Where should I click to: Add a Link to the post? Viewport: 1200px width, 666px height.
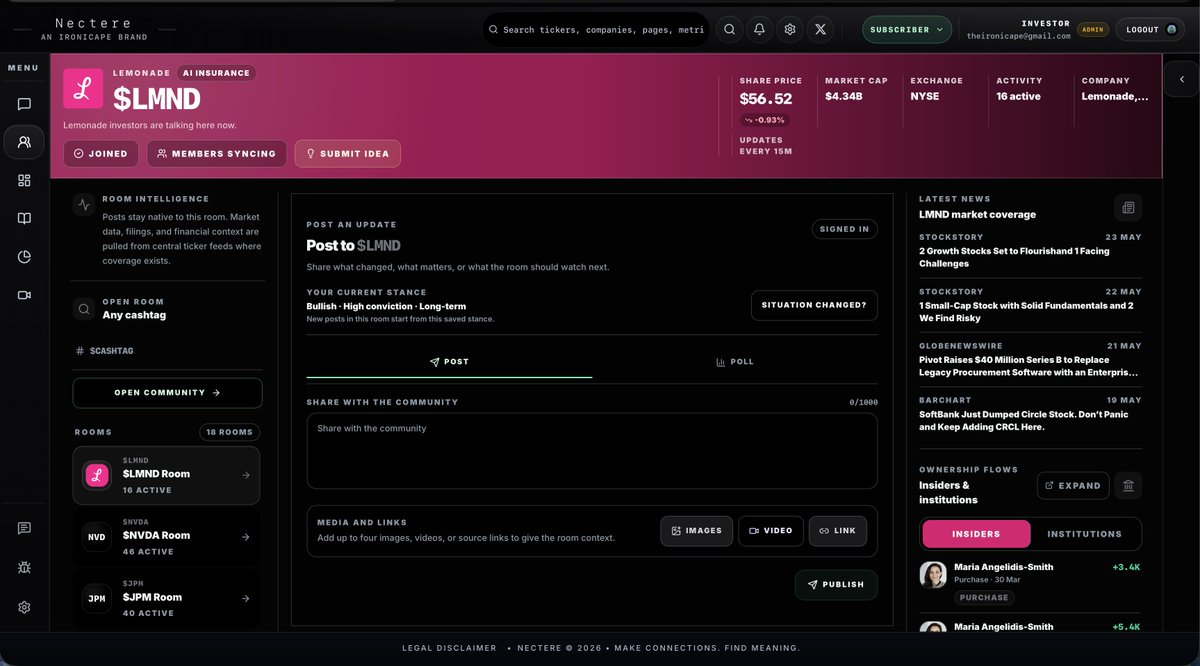click(x=838, y=530)
